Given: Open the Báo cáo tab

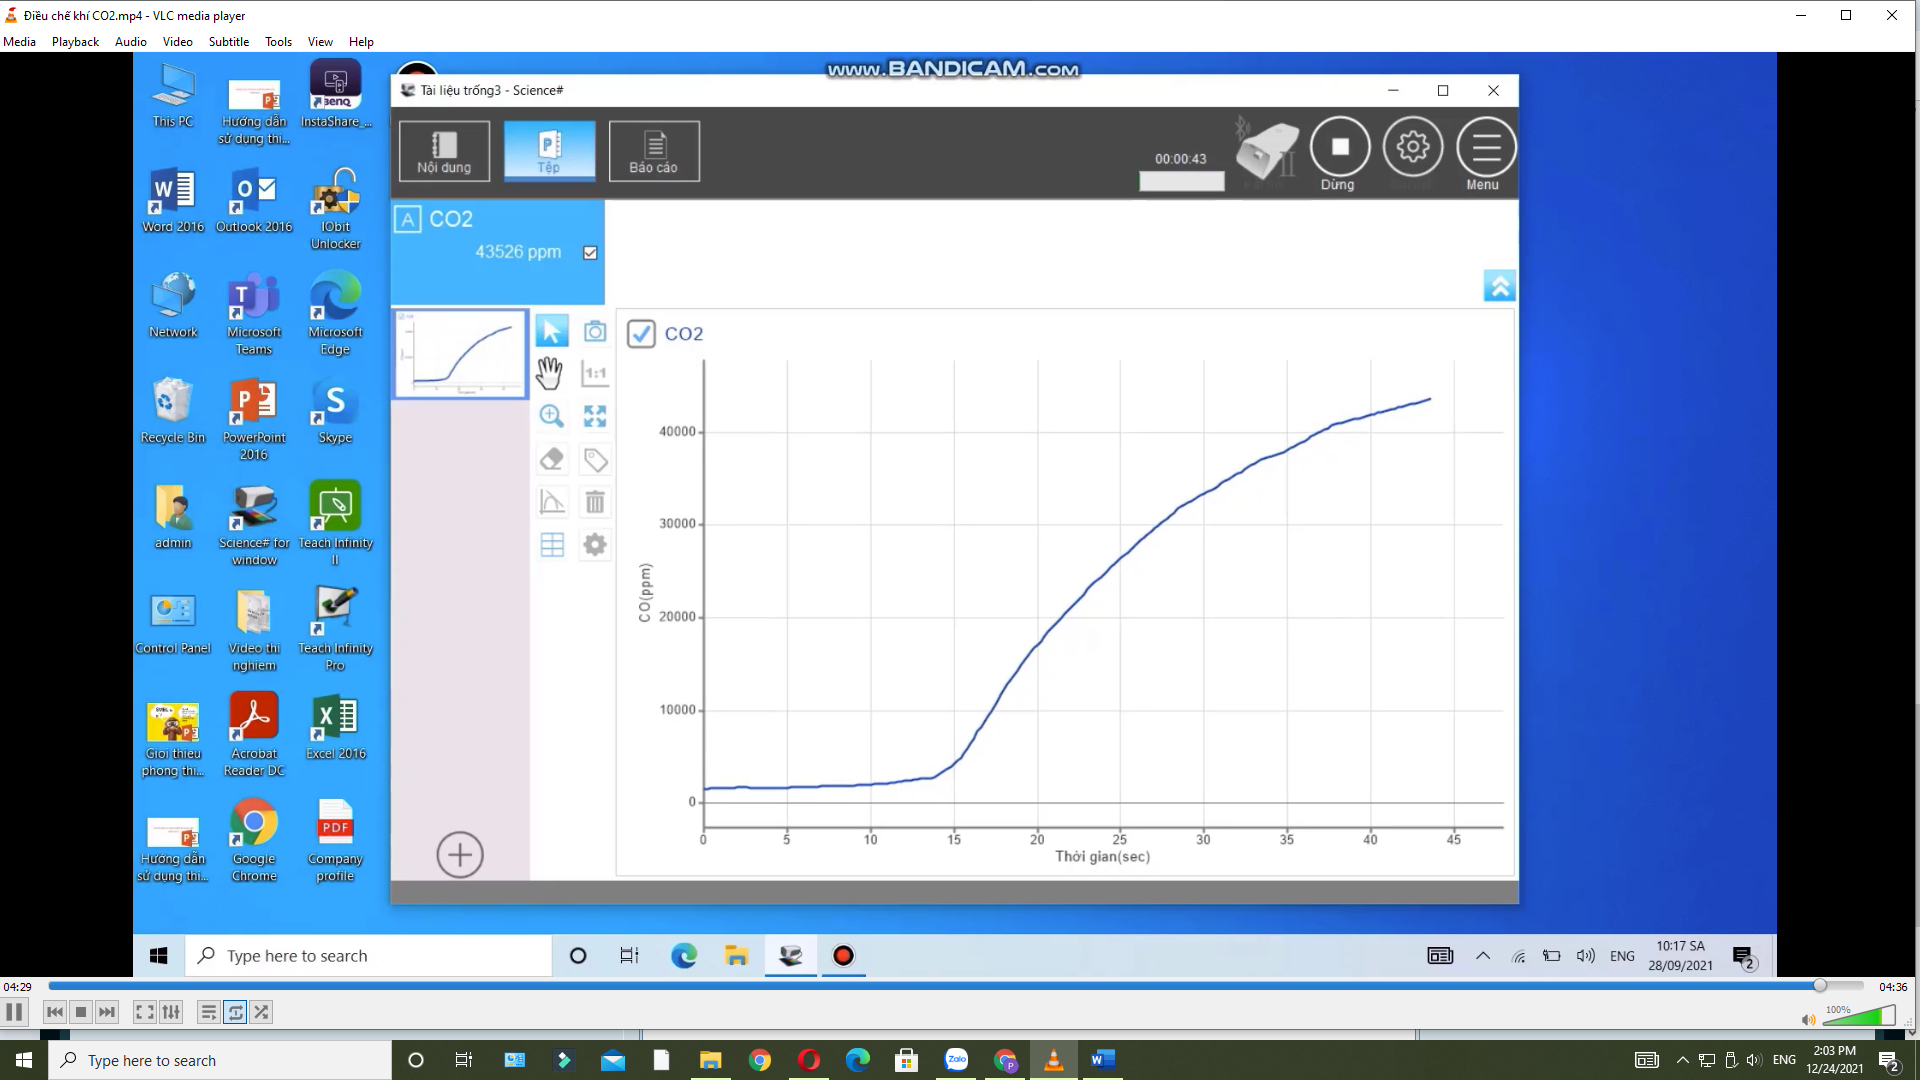Looking at the screenshot, I should (x=654, y=151).
